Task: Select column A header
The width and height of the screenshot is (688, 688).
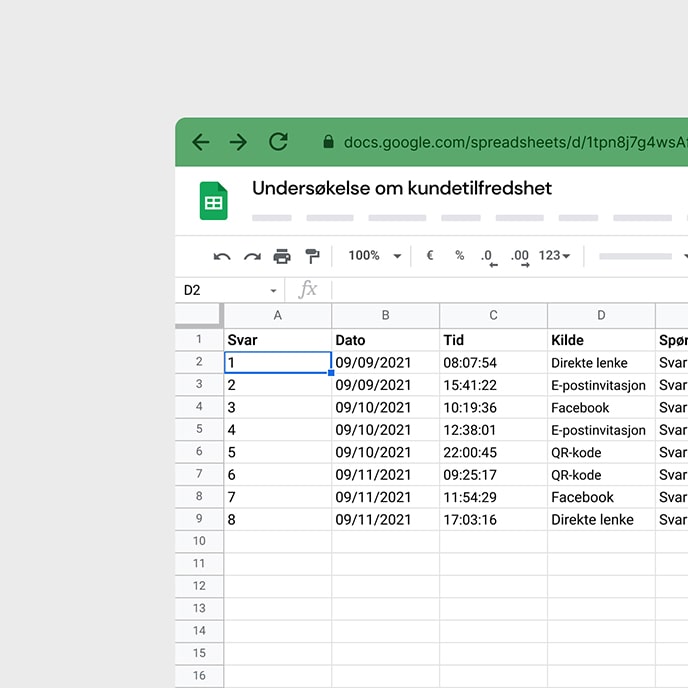Action: (278, 315)
